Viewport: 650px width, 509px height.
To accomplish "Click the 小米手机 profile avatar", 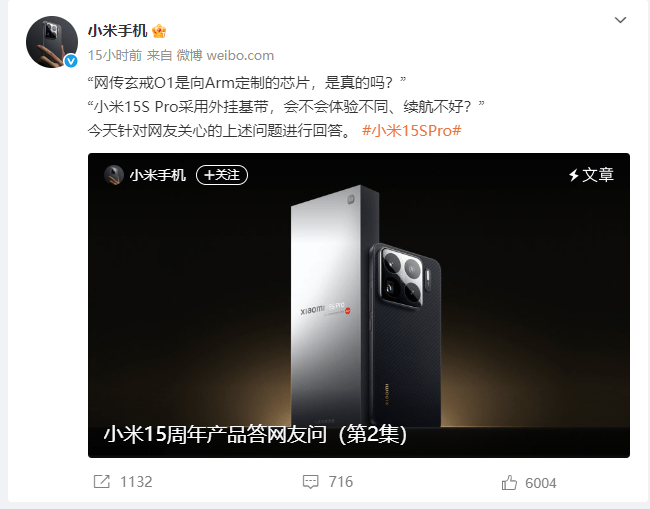I will pos(52,42).
